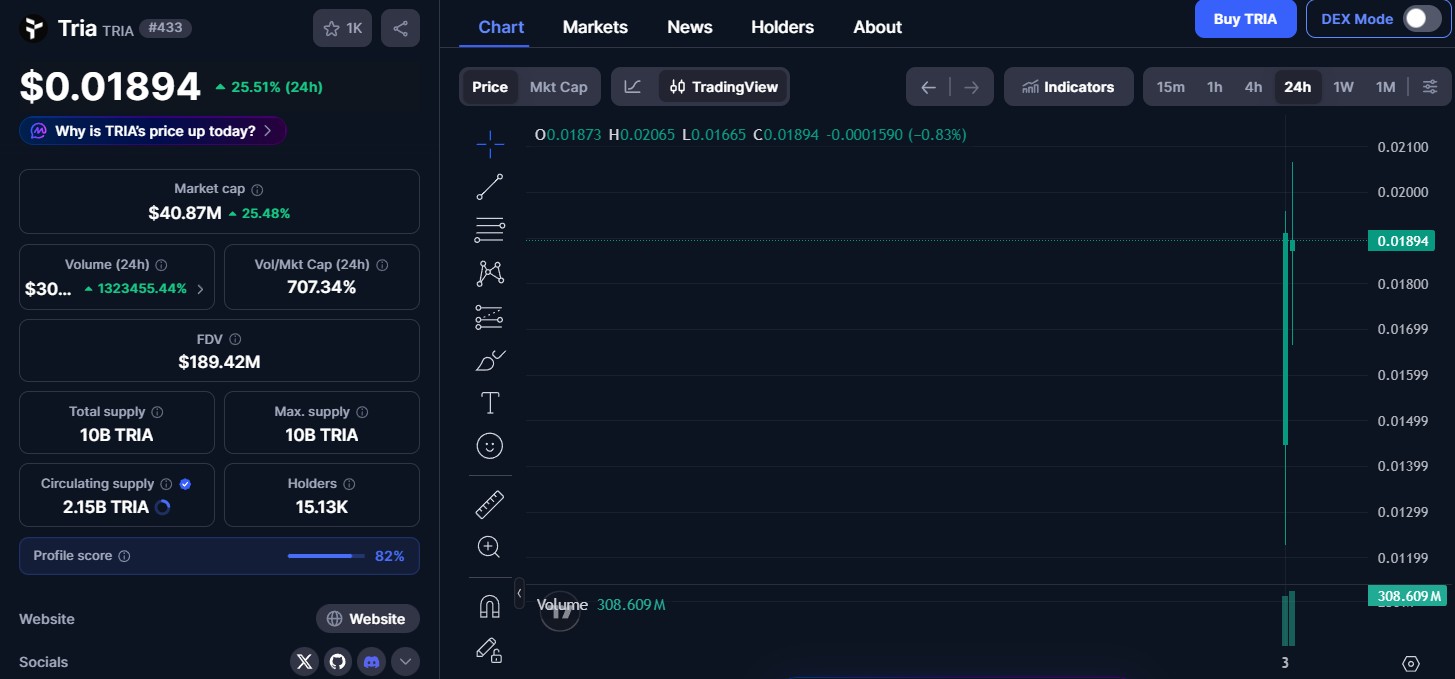1455x679 pixels.
Task: Click 'Why is TRIA's price up today?'
Action: 153,131
